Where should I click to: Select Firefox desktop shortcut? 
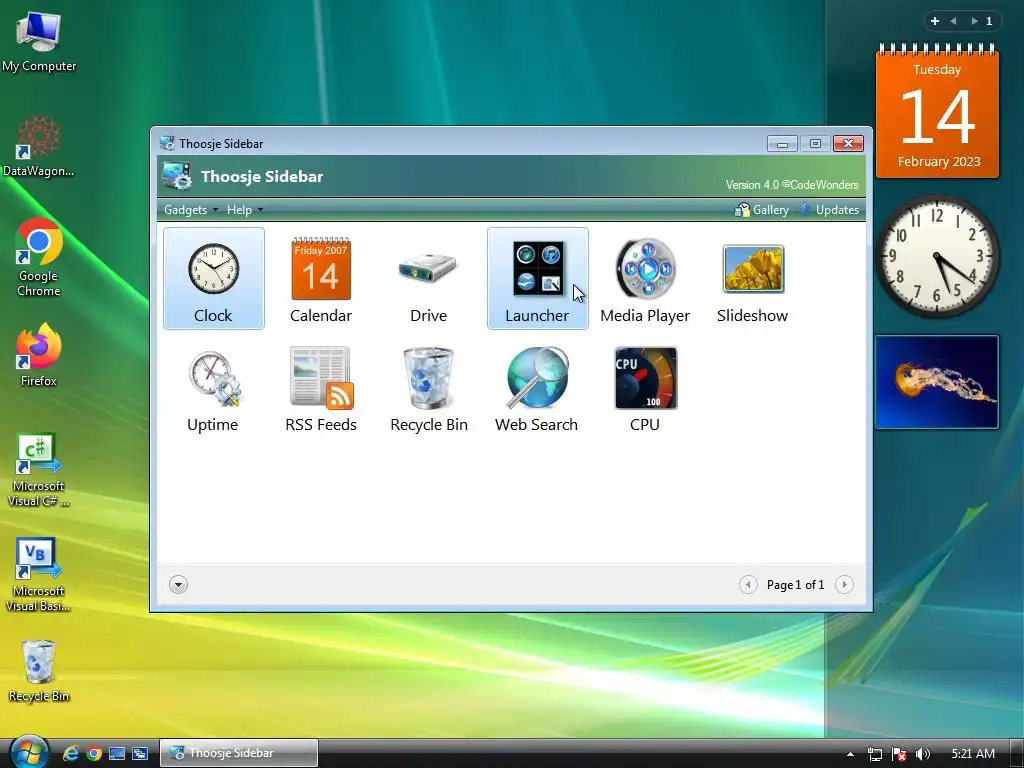tap(39, 355)
